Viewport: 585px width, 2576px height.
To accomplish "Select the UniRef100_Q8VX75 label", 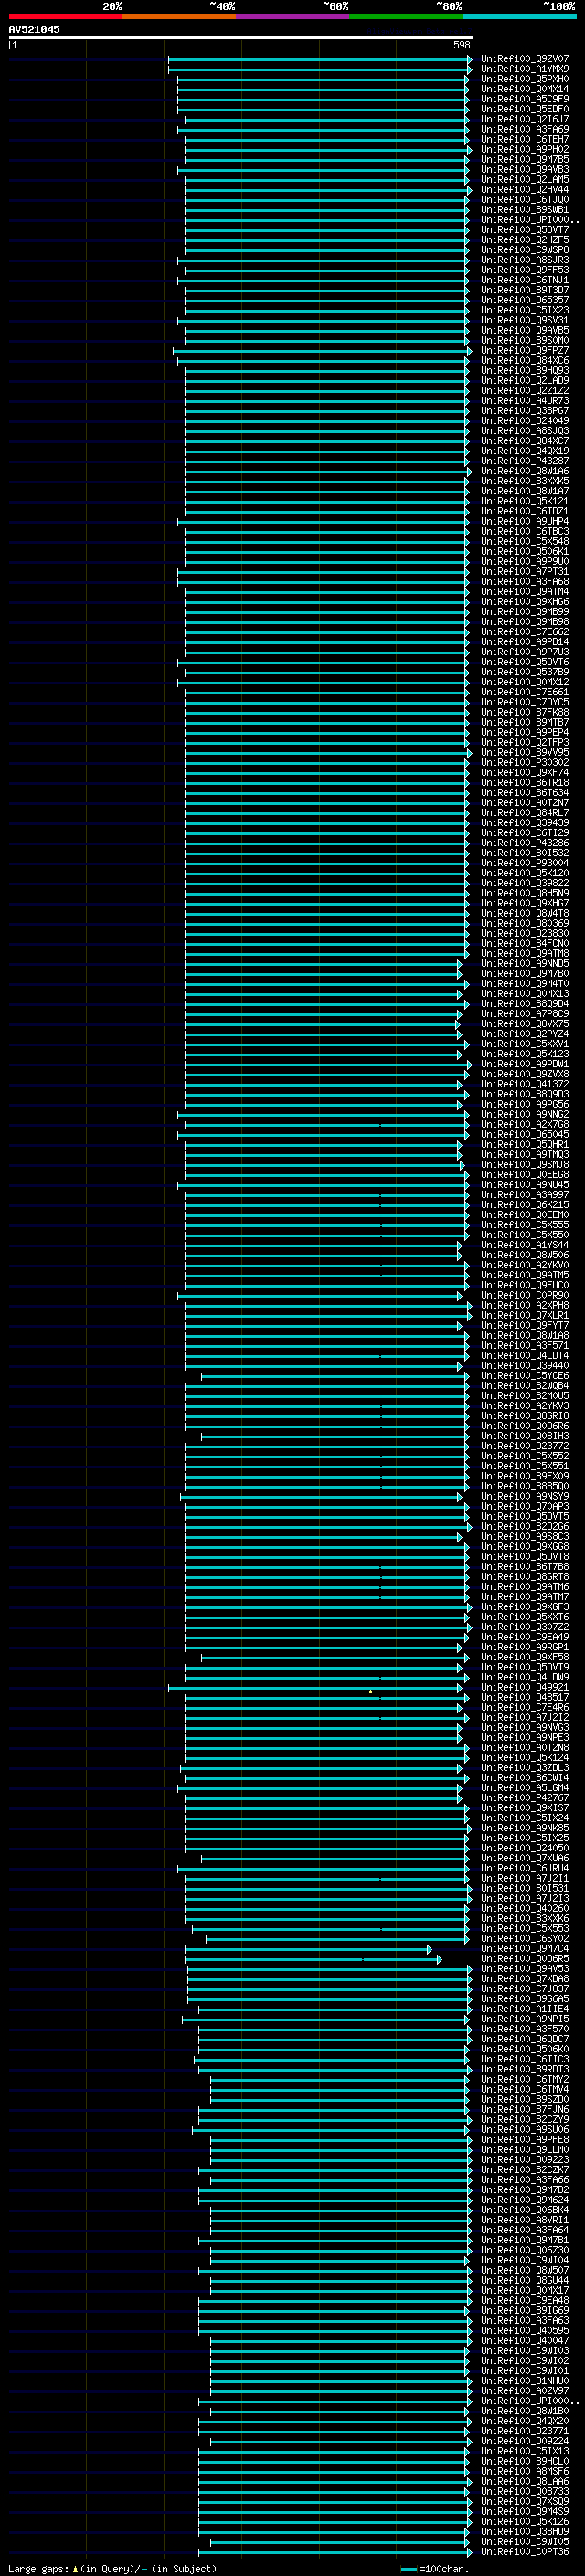I will pos(525,1024).
